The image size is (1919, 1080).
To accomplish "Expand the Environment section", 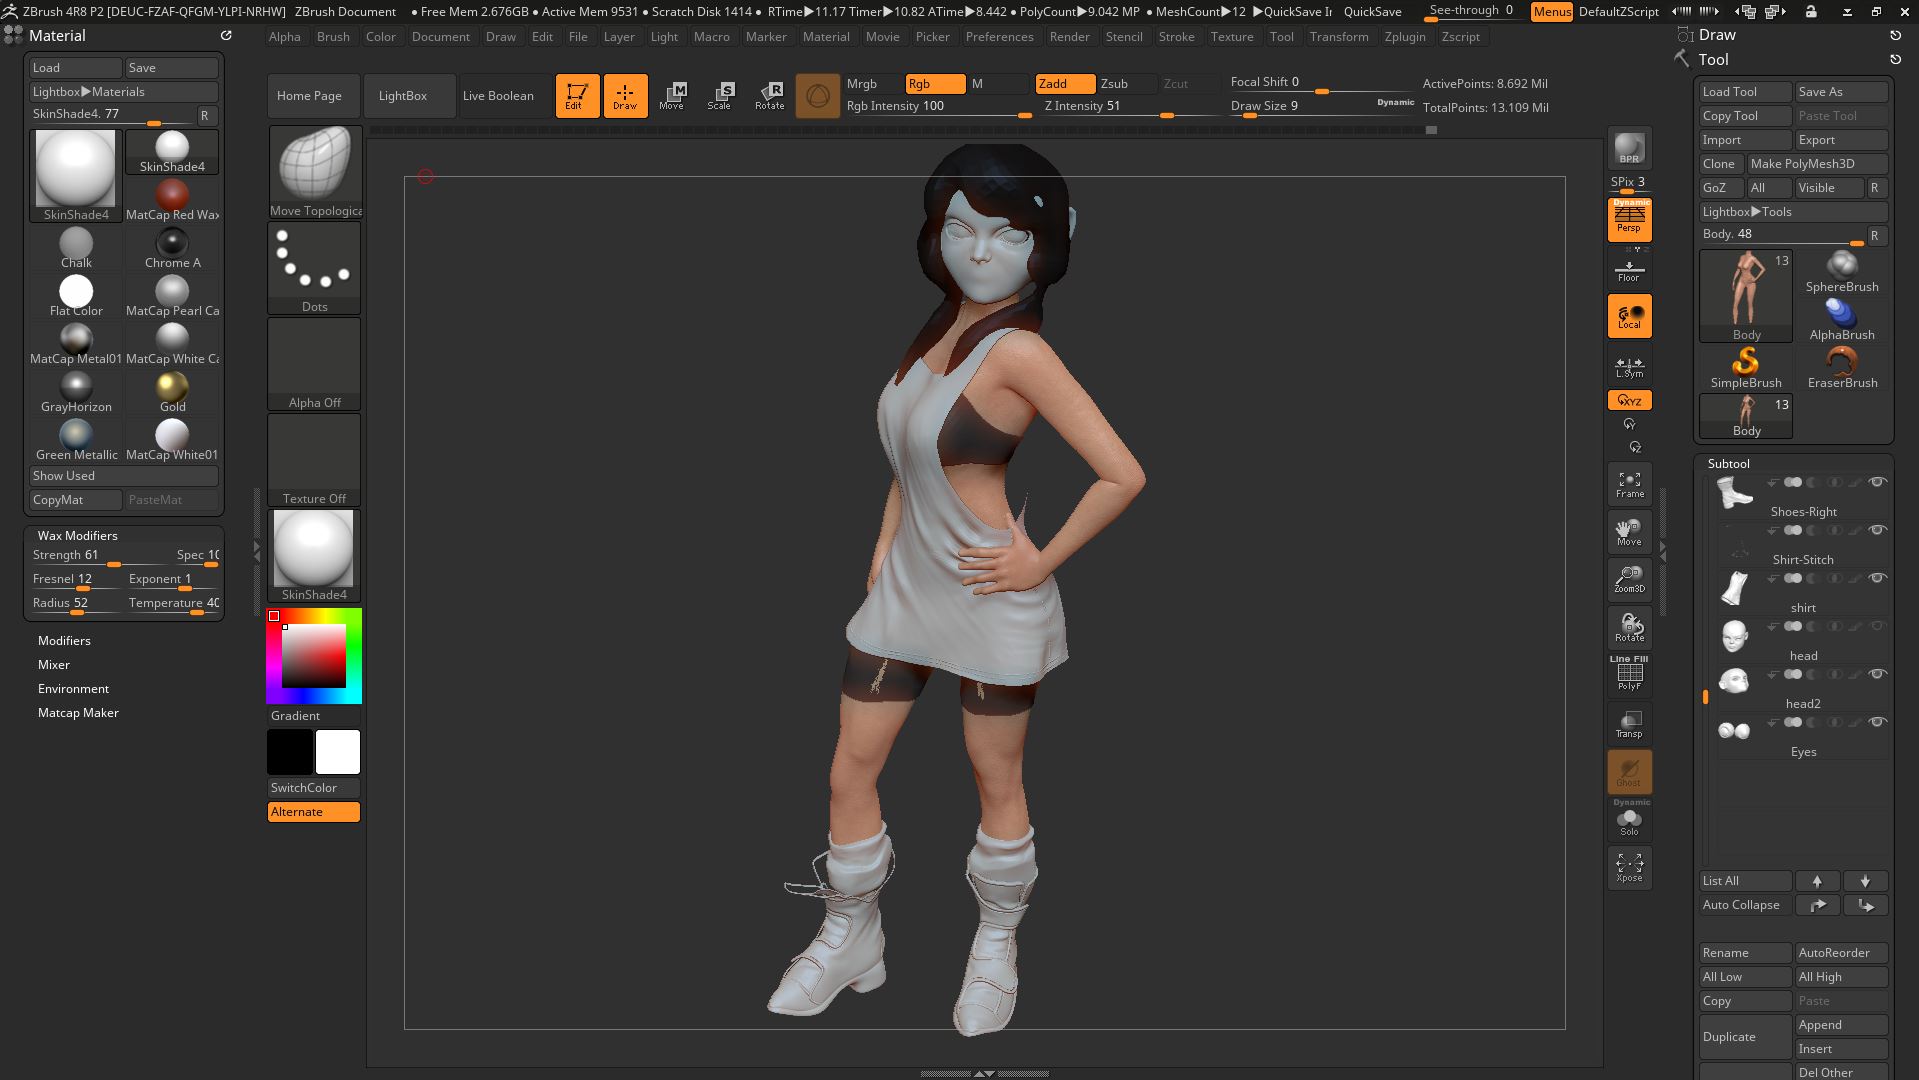I will coord(73,689).
